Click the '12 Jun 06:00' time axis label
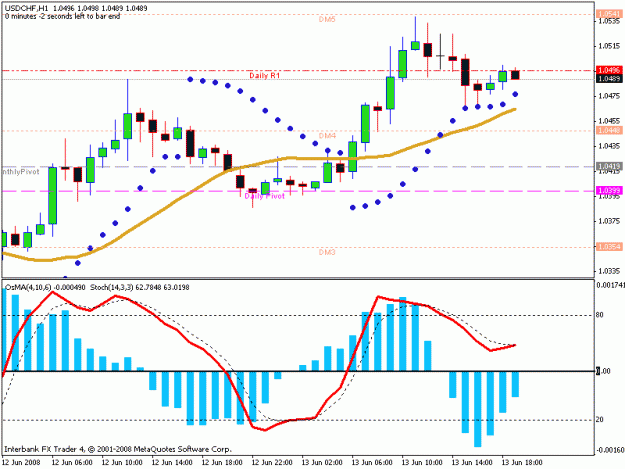This screenshot has width=625, height=469. coord(72,463)
